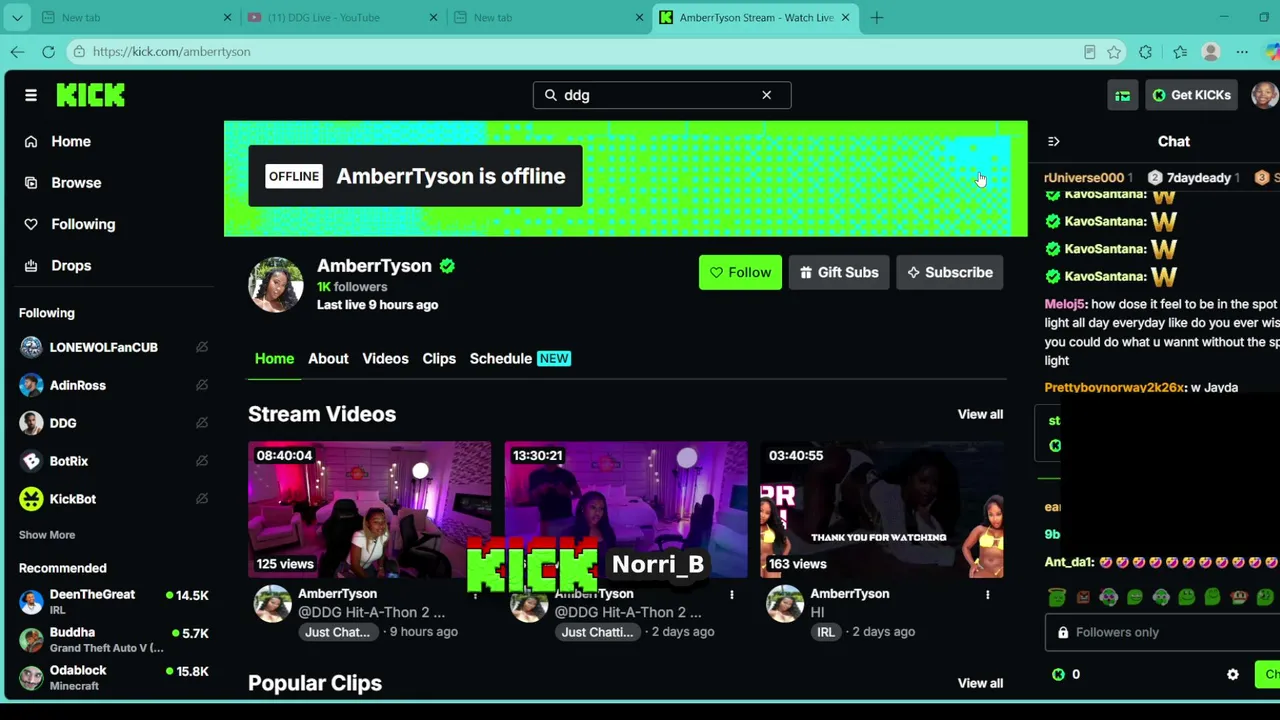
Task: Switch to the About tab
Action: coord(328,359)
